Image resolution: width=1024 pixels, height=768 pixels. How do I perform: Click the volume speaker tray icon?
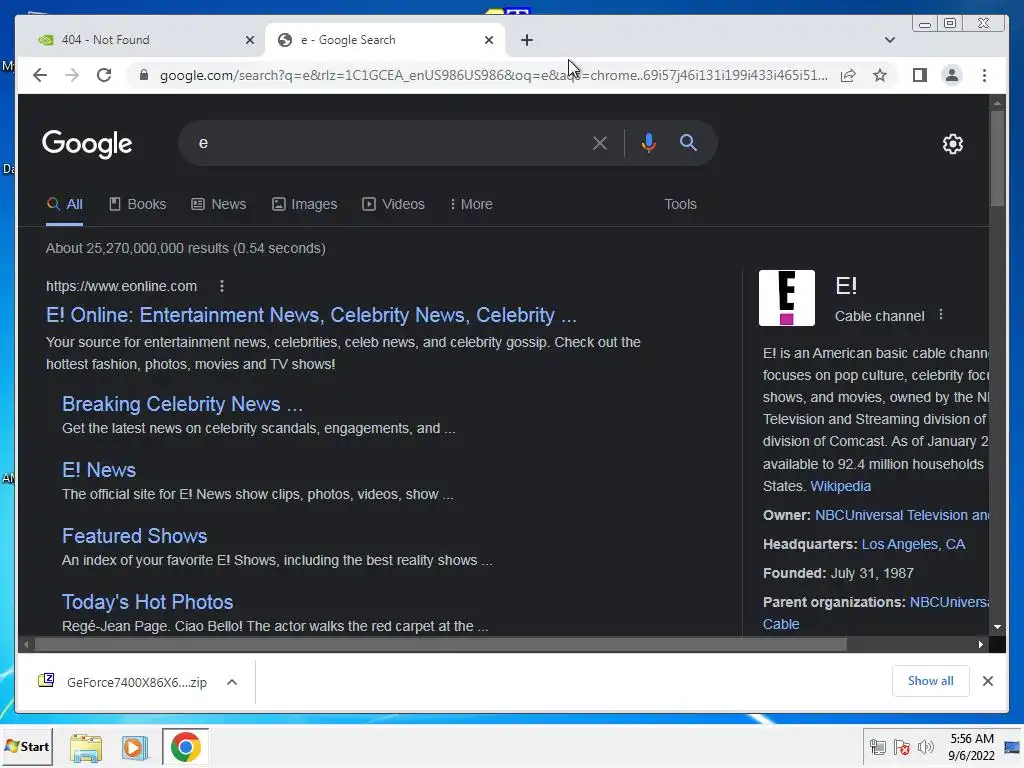pos(925,747)
